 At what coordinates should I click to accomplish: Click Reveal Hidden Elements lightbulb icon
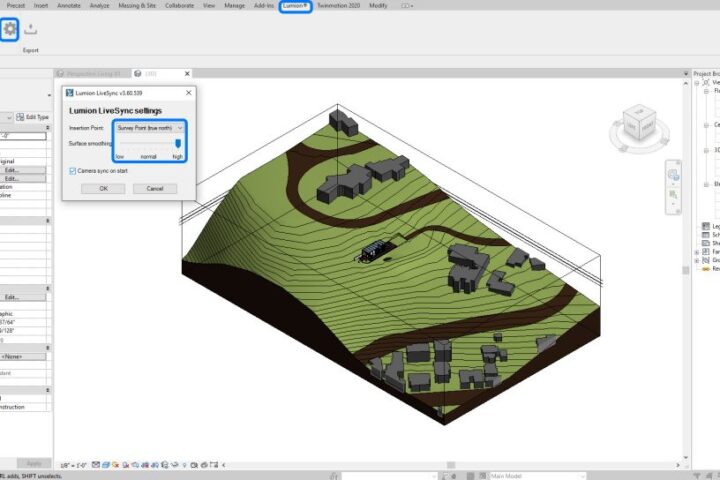185,465
